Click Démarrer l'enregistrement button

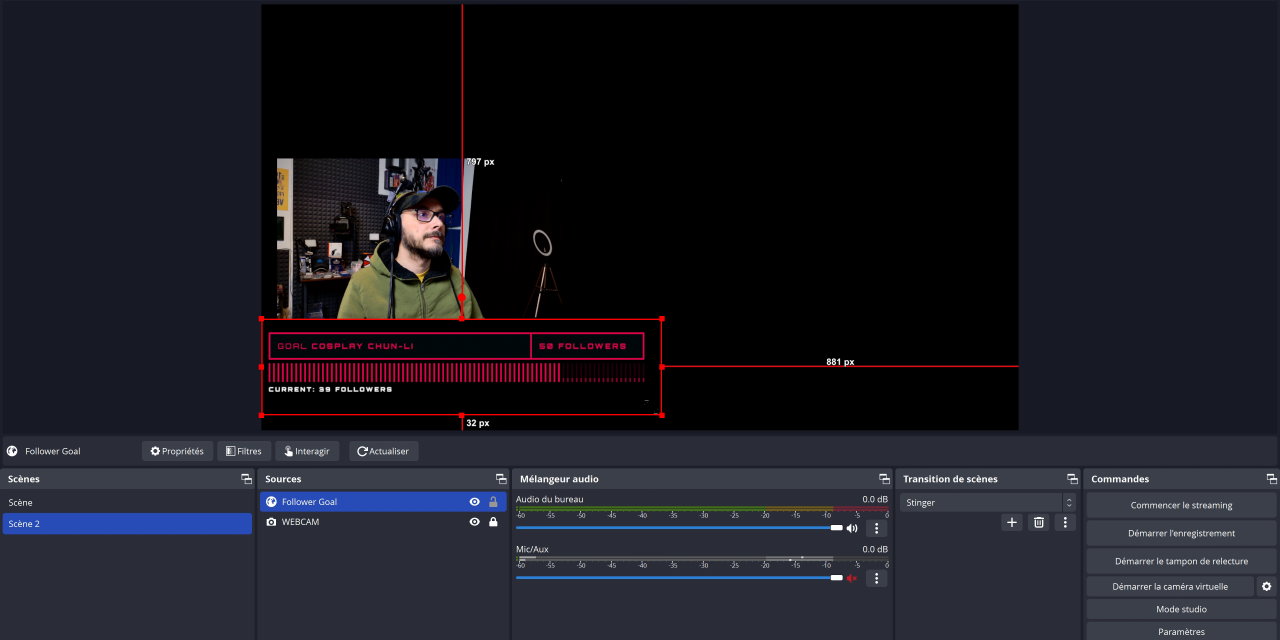point(1181,533)
